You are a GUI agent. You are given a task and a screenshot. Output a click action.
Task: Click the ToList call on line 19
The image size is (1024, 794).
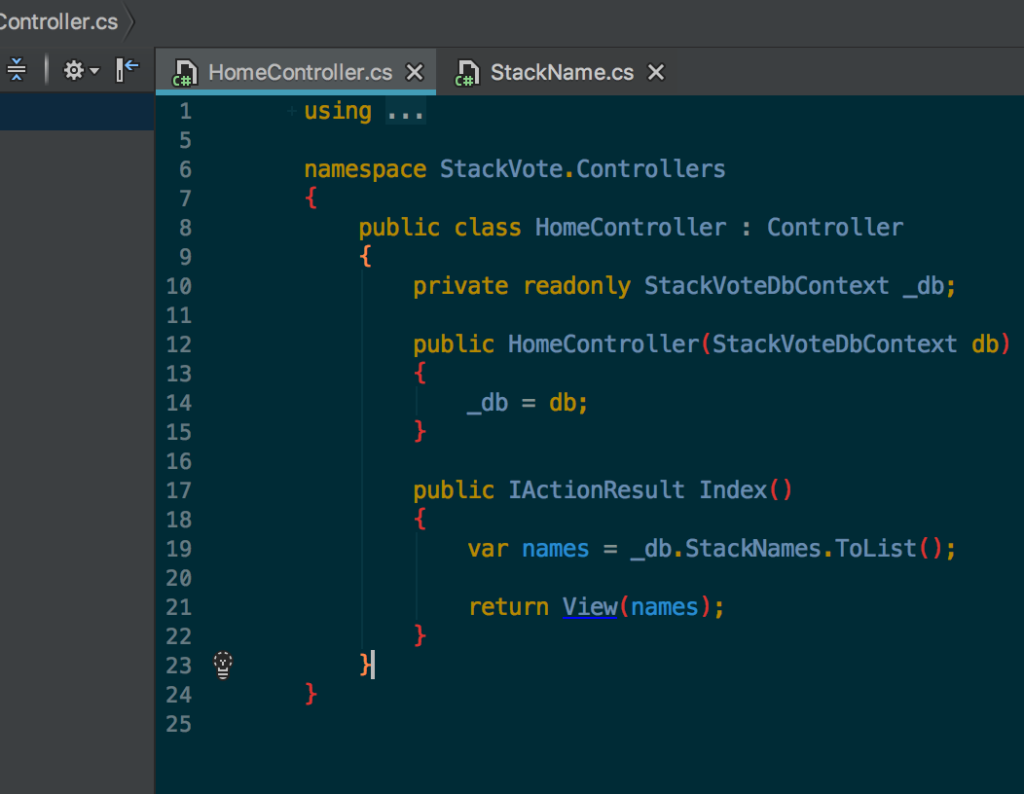pos(874,549)
